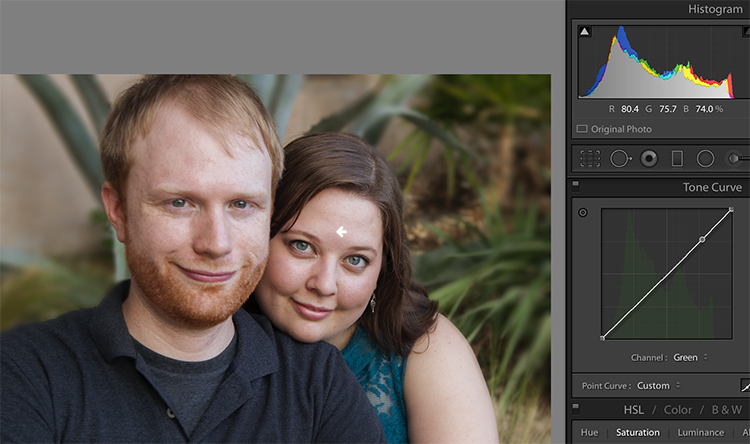Screen dimensions: 750x444
Task: Switch to the Saturation tab
Action: [x=638, y=433]
